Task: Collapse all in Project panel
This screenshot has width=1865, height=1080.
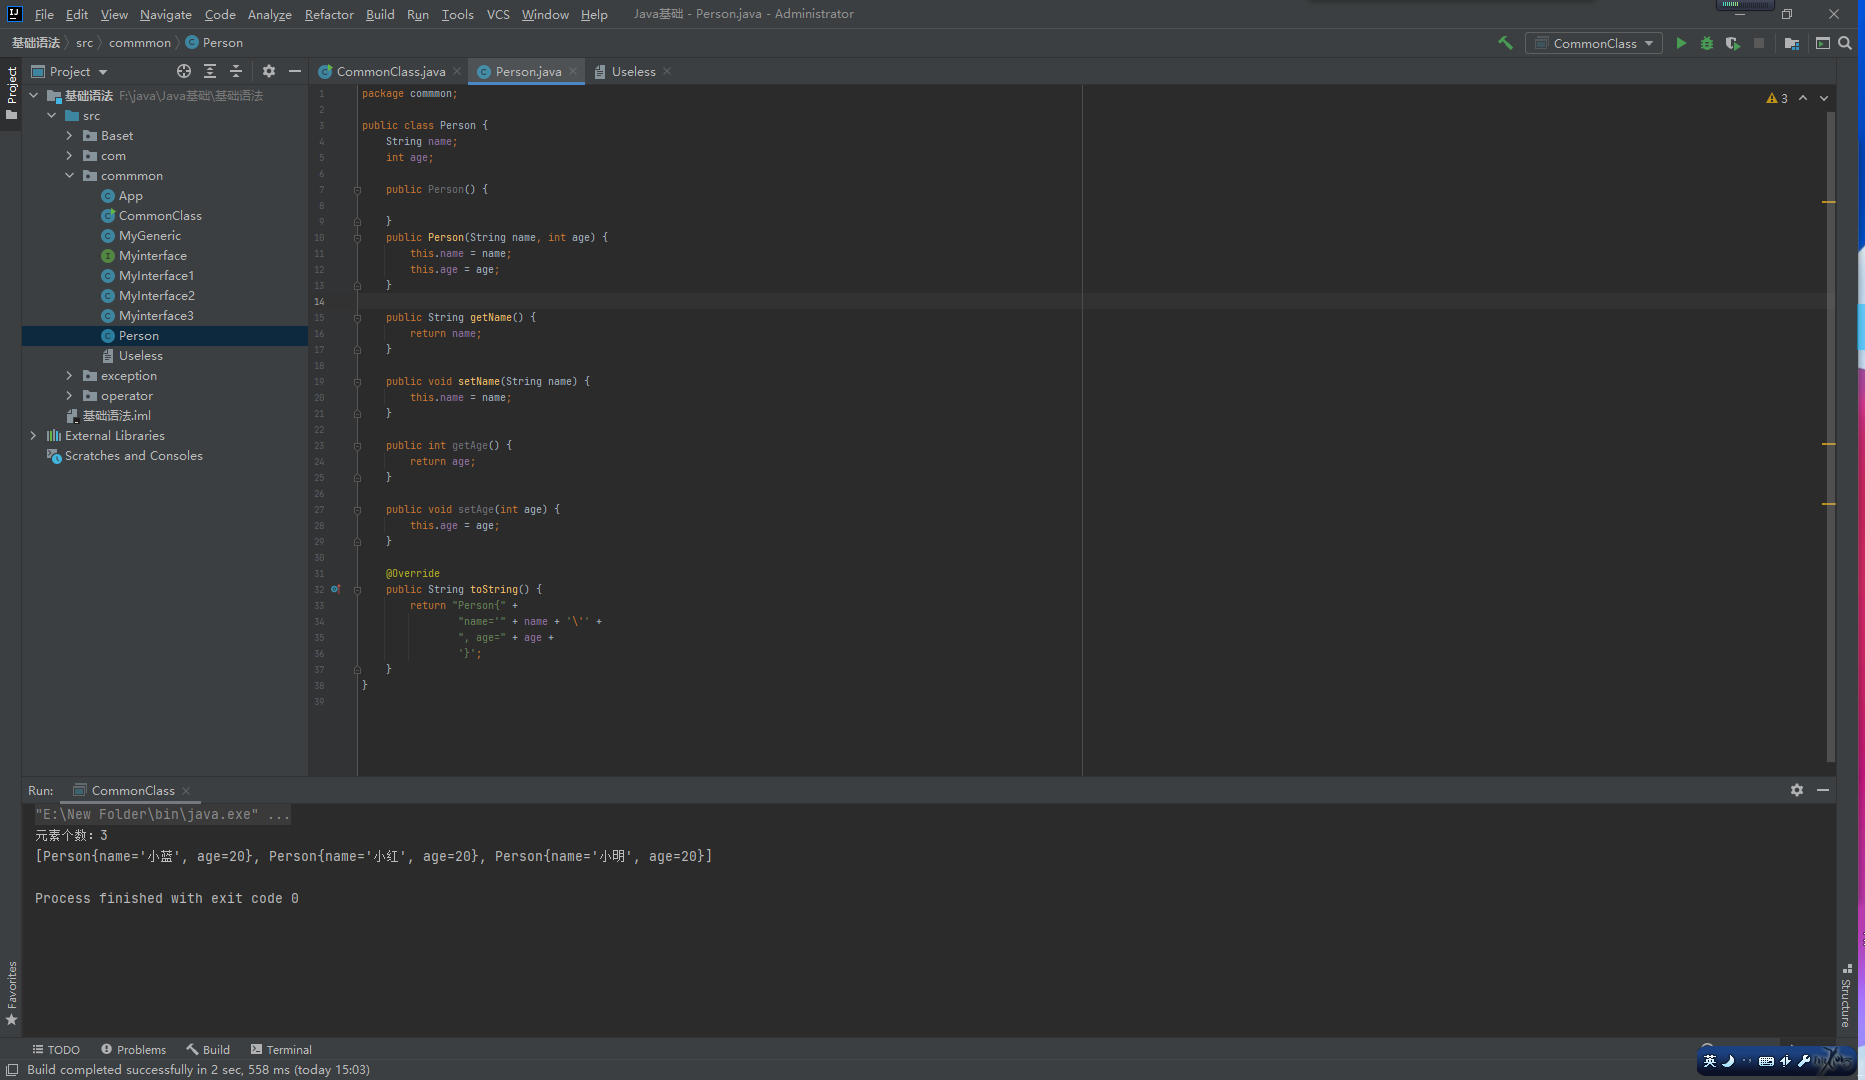Action: pyautogui.click(x=236, y=71)
